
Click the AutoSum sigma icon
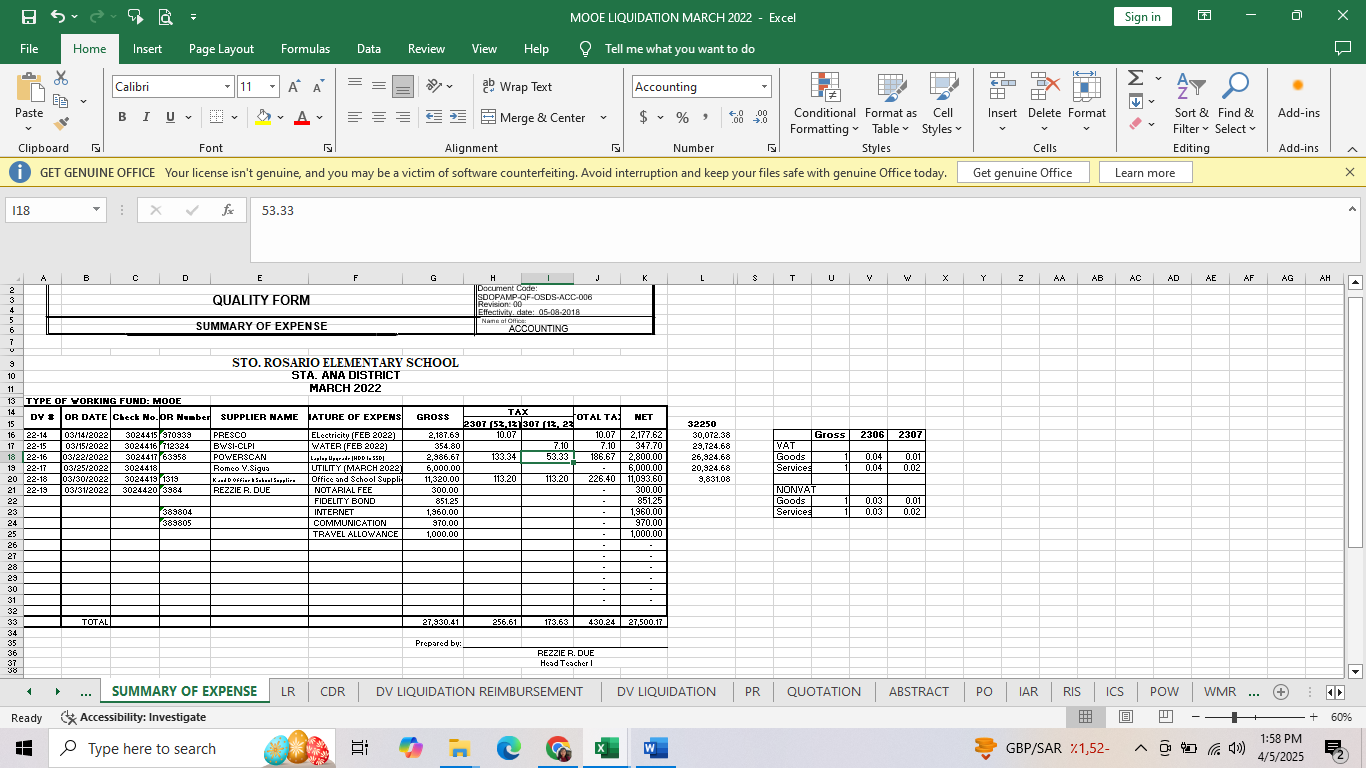pyautogui.click(x=1135, y=78)
